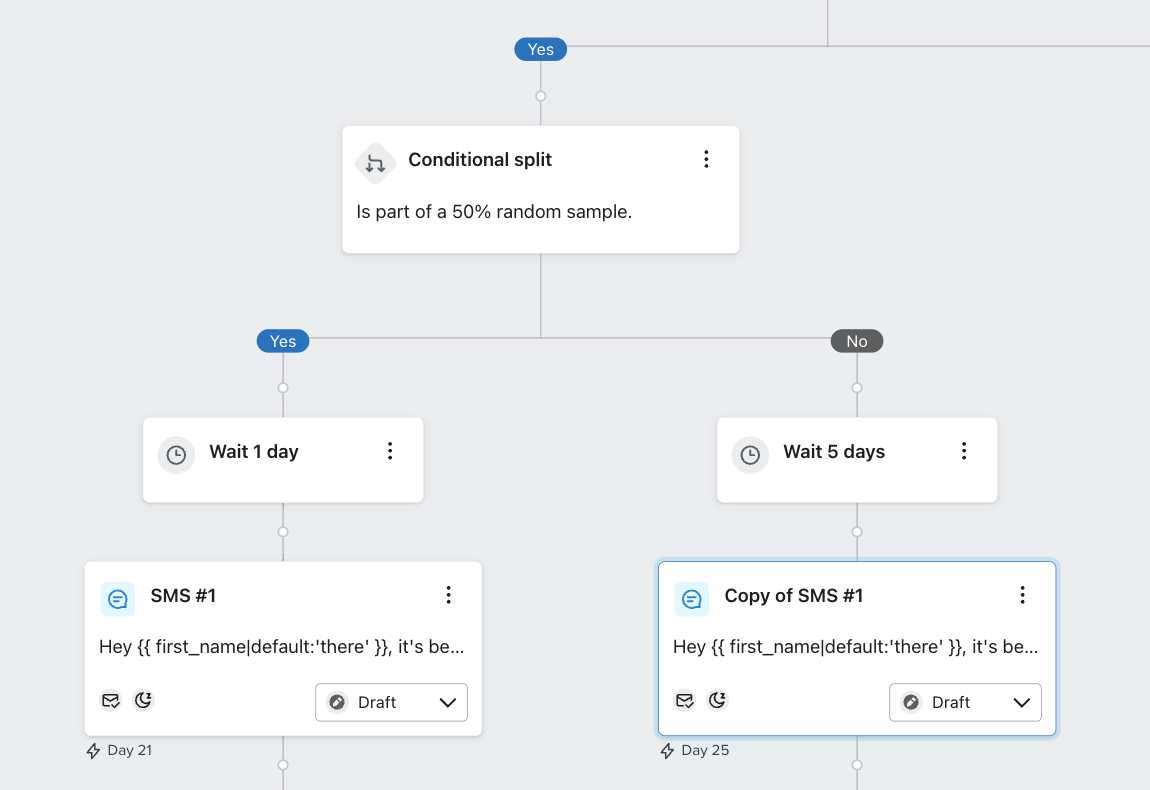Click the Yes branch label above Wait 1 day
The width and height of the screenshot is (1150, 790).
283,341
